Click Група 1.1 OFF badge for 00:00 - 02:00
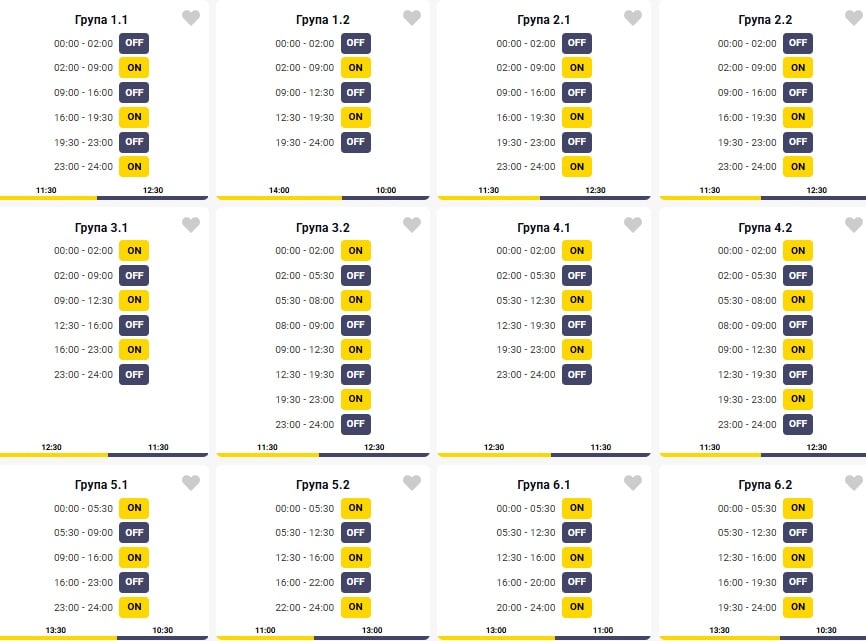Screen dimensions: 866x641 (x=134, y=43)
